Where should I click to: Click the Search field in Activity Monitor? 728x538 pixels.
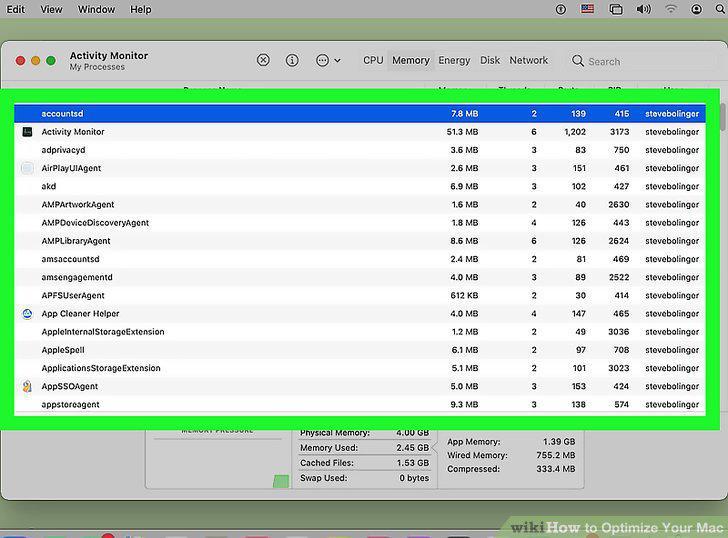pyautogui.click(x=643, y=61)
